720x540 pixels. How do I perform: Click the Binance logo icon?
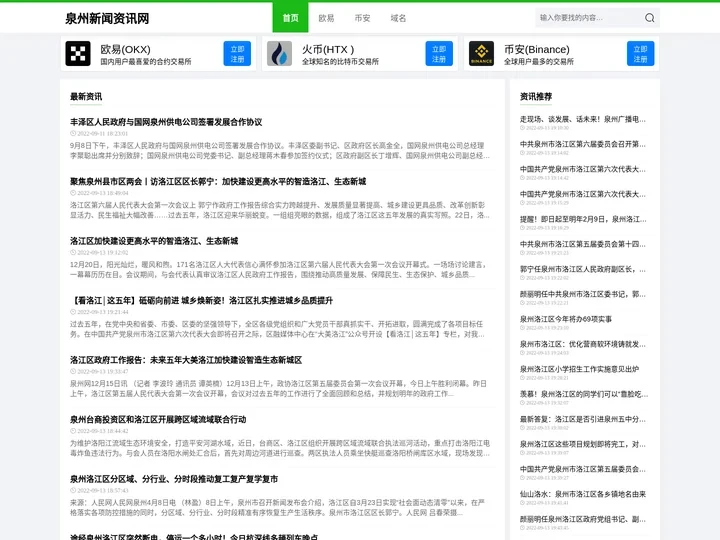(481, 54)
